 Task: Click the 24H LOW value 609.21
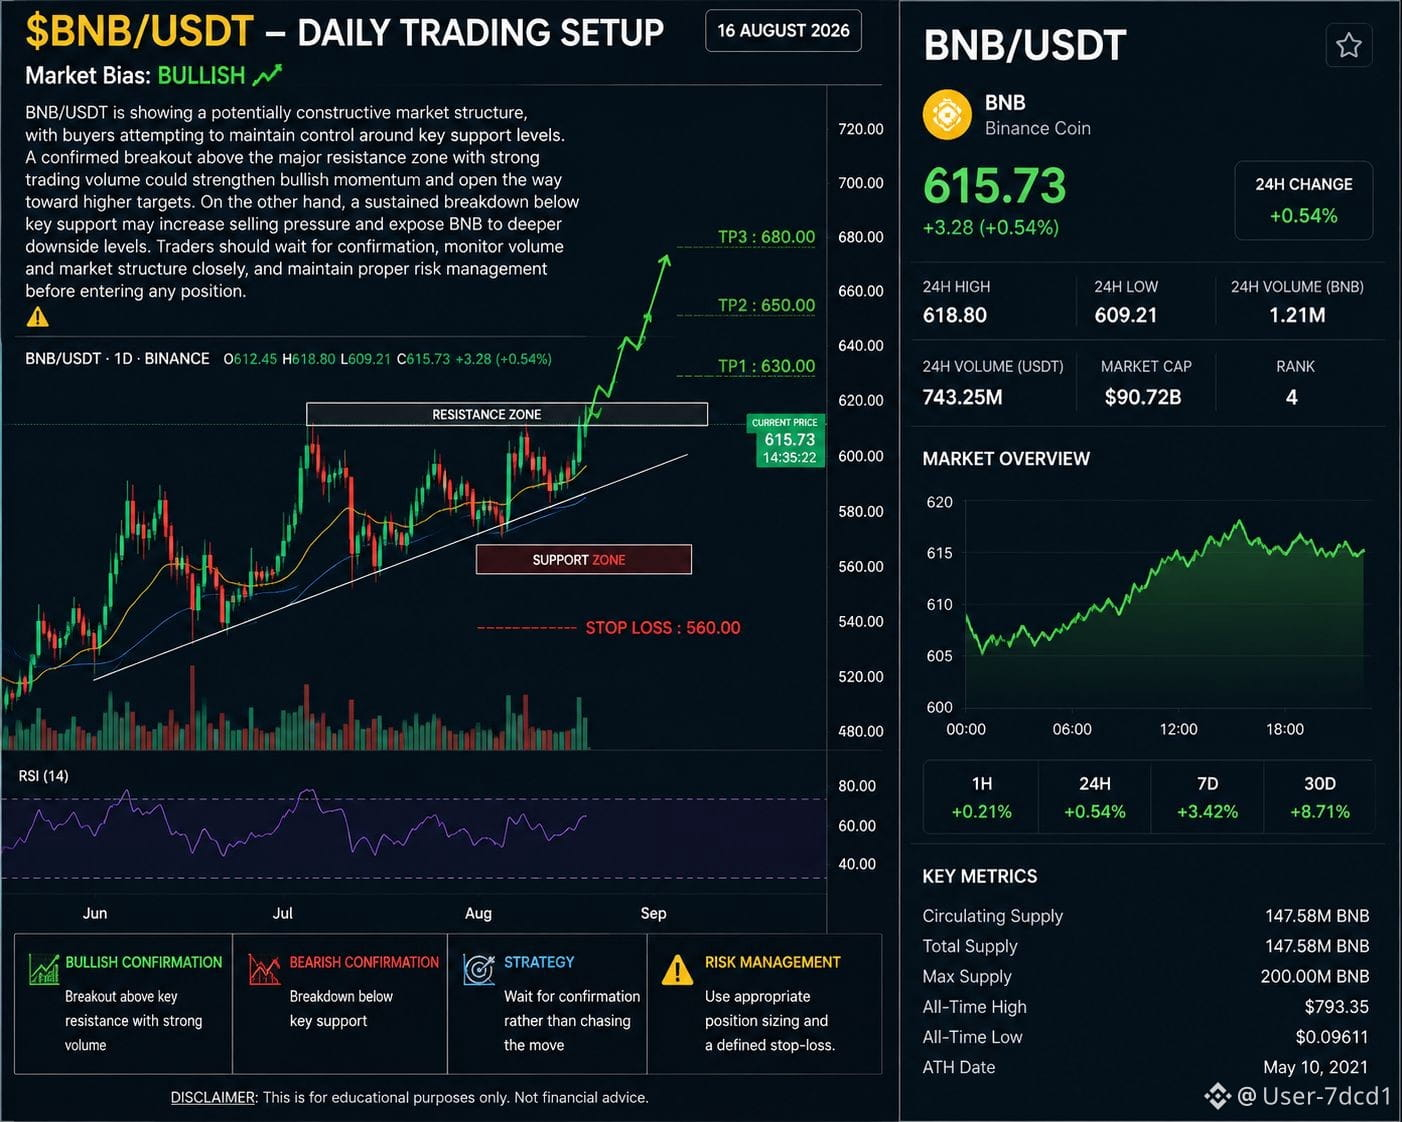pos(1126,315)
